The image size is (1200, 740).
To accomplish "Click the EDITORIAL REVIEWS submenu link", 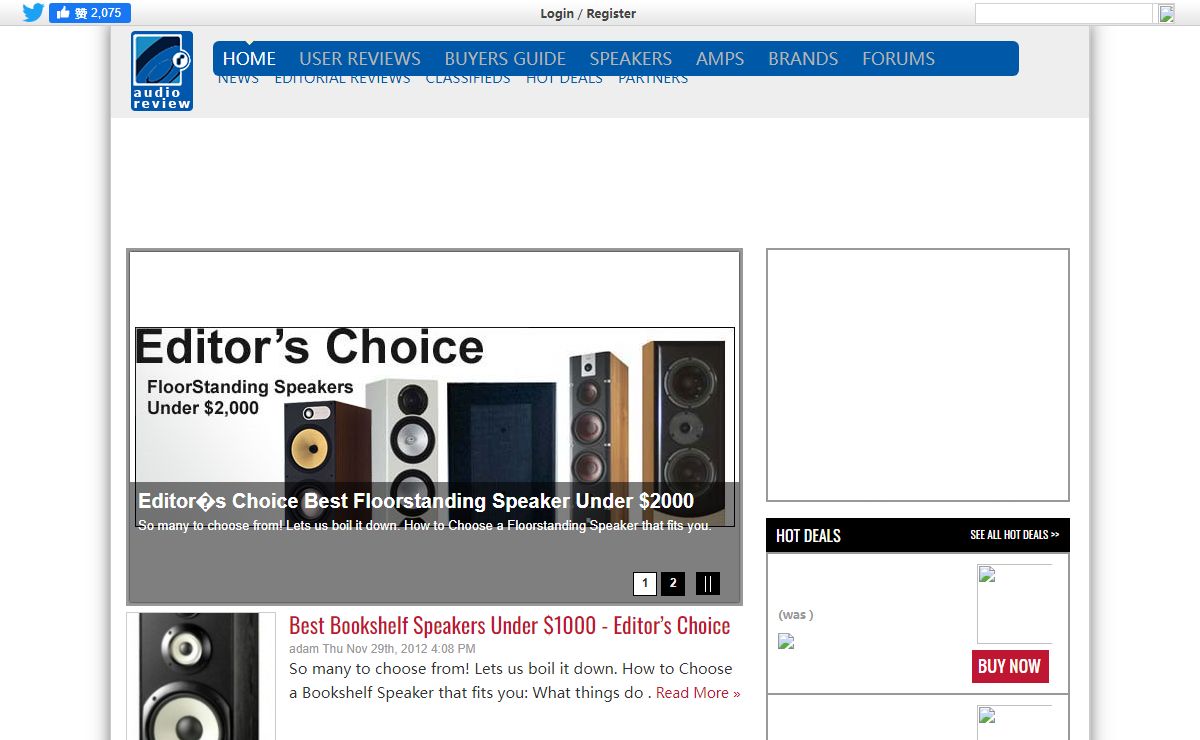I will tap(342, 80).
